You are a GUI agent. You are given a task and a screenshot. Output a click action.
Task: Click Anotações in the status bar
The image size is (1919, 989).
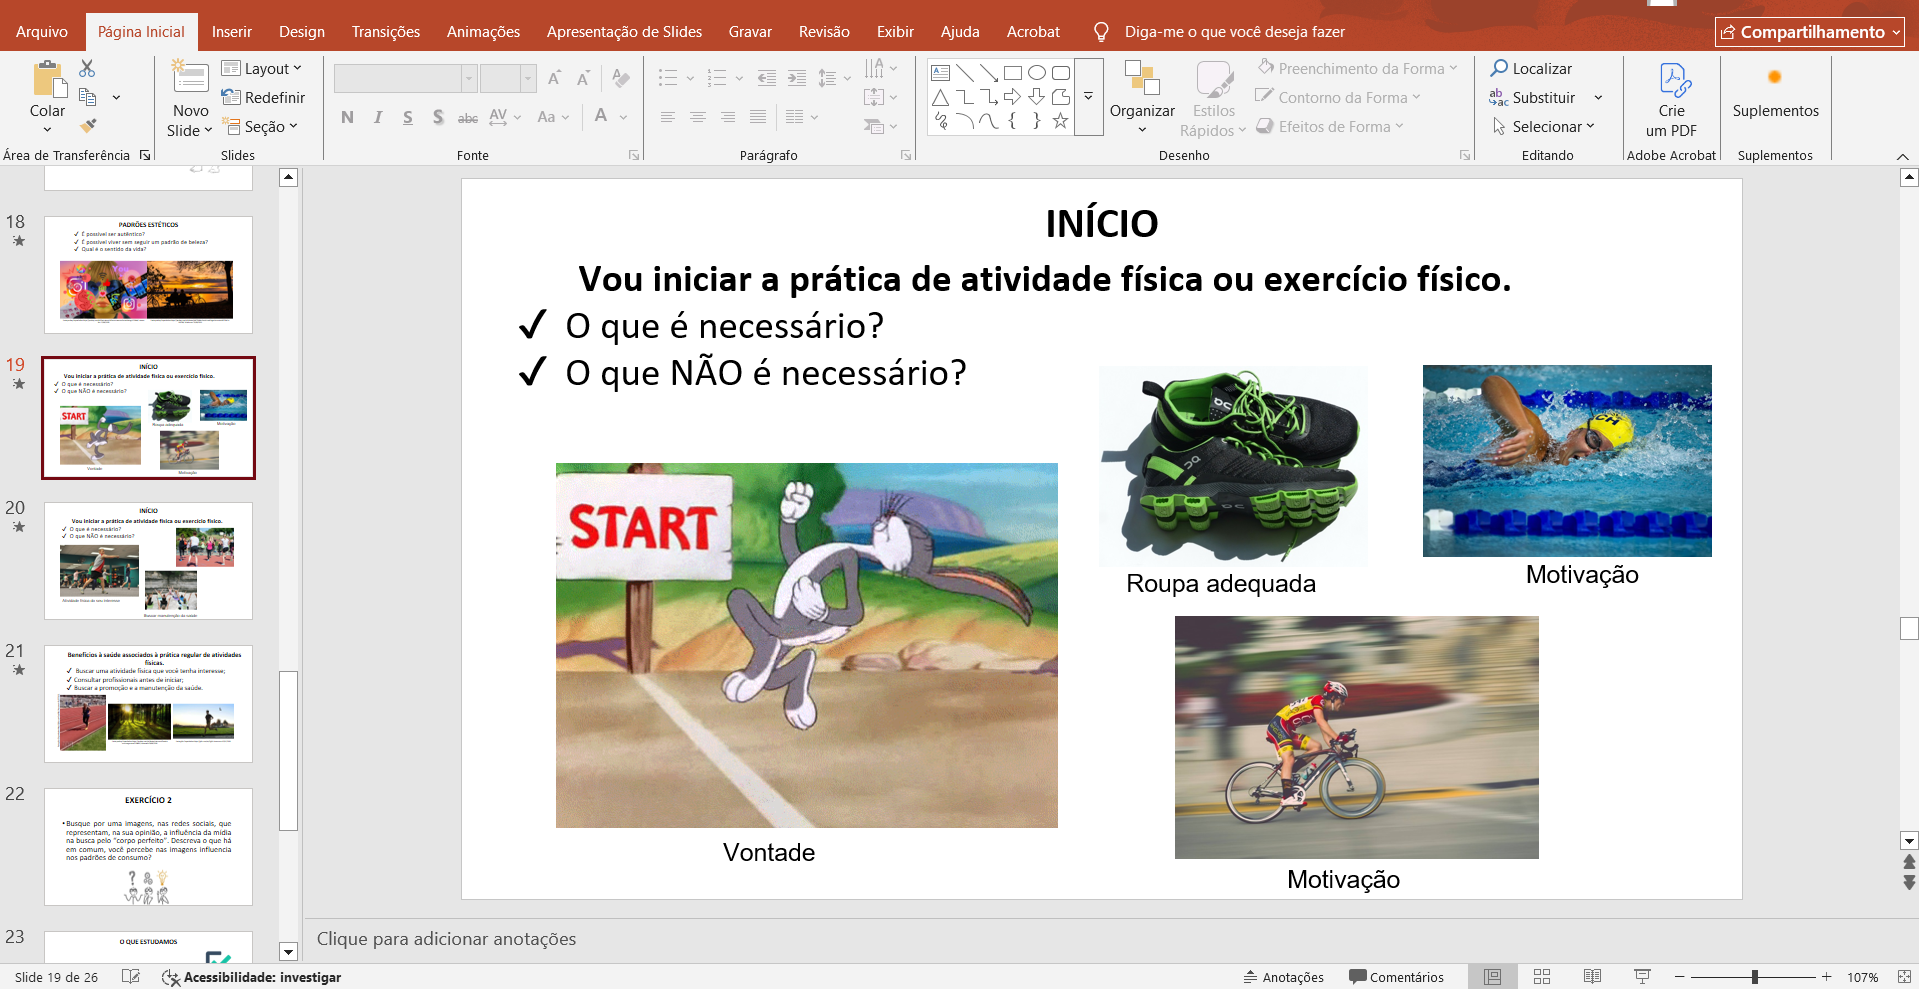click(1283, 977)
